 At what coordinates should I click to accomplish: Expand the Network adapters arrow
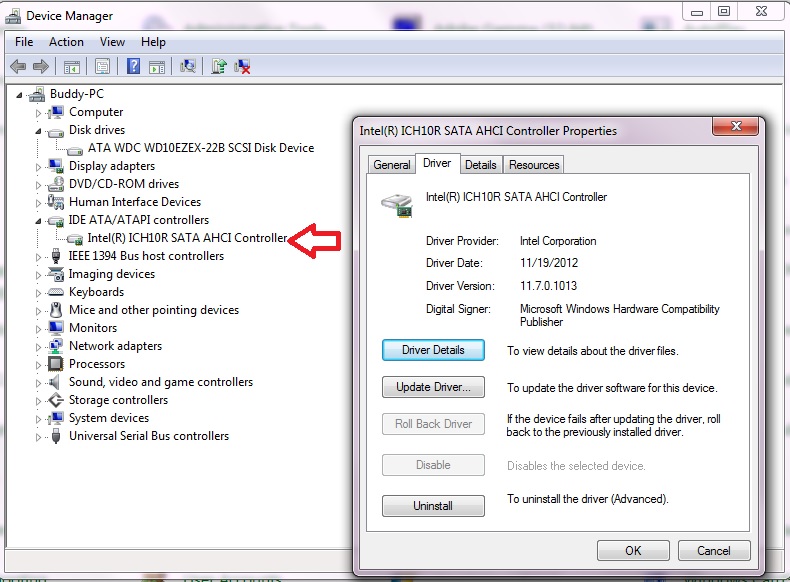38,347
